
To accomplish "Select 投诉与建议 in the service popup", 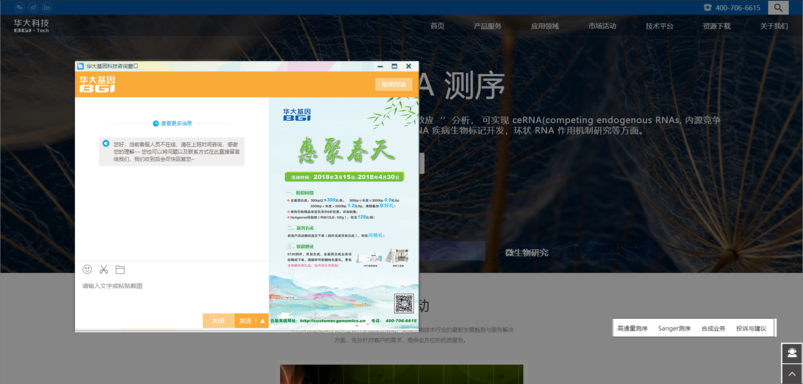I will click(751, 328).
